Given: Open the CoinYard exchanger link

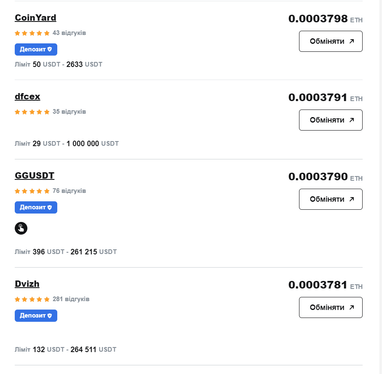Looking at the screenshot, I should tap(35, 18).
